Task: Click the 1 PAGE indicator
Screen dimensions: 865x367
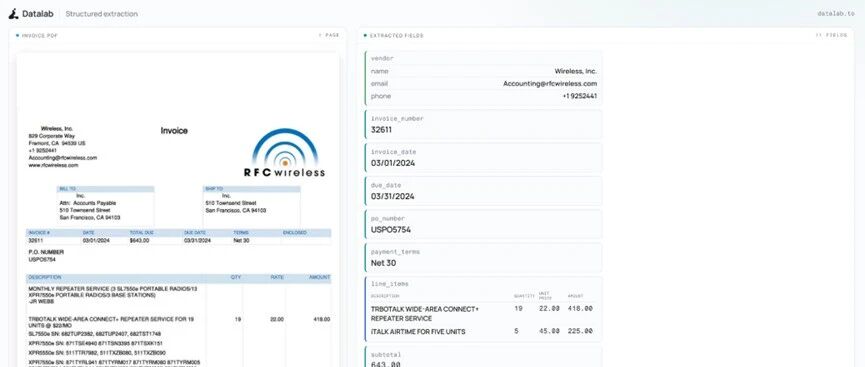Action: click(x=329, y=35)
